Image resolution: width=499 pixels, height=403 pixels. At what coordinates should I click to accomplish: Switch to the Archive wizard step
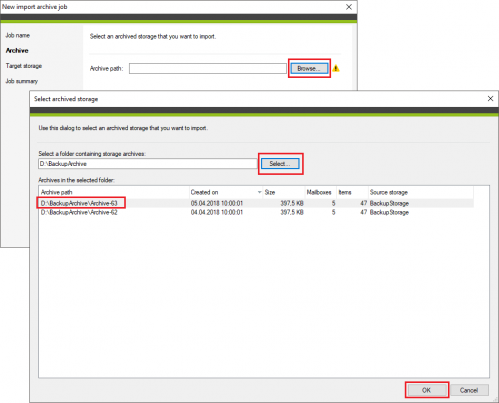pos(17,51)
